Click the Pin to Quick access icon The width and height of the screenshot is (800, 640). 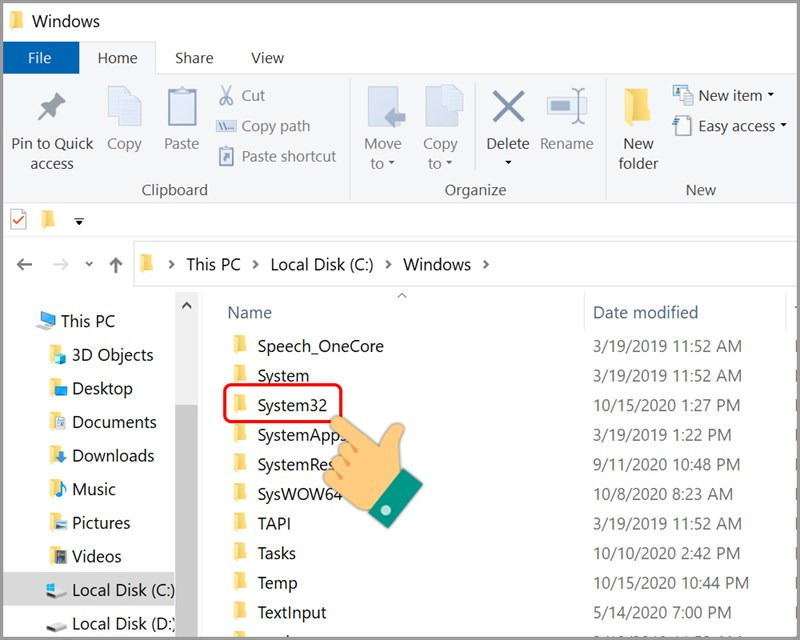(51, 107)
